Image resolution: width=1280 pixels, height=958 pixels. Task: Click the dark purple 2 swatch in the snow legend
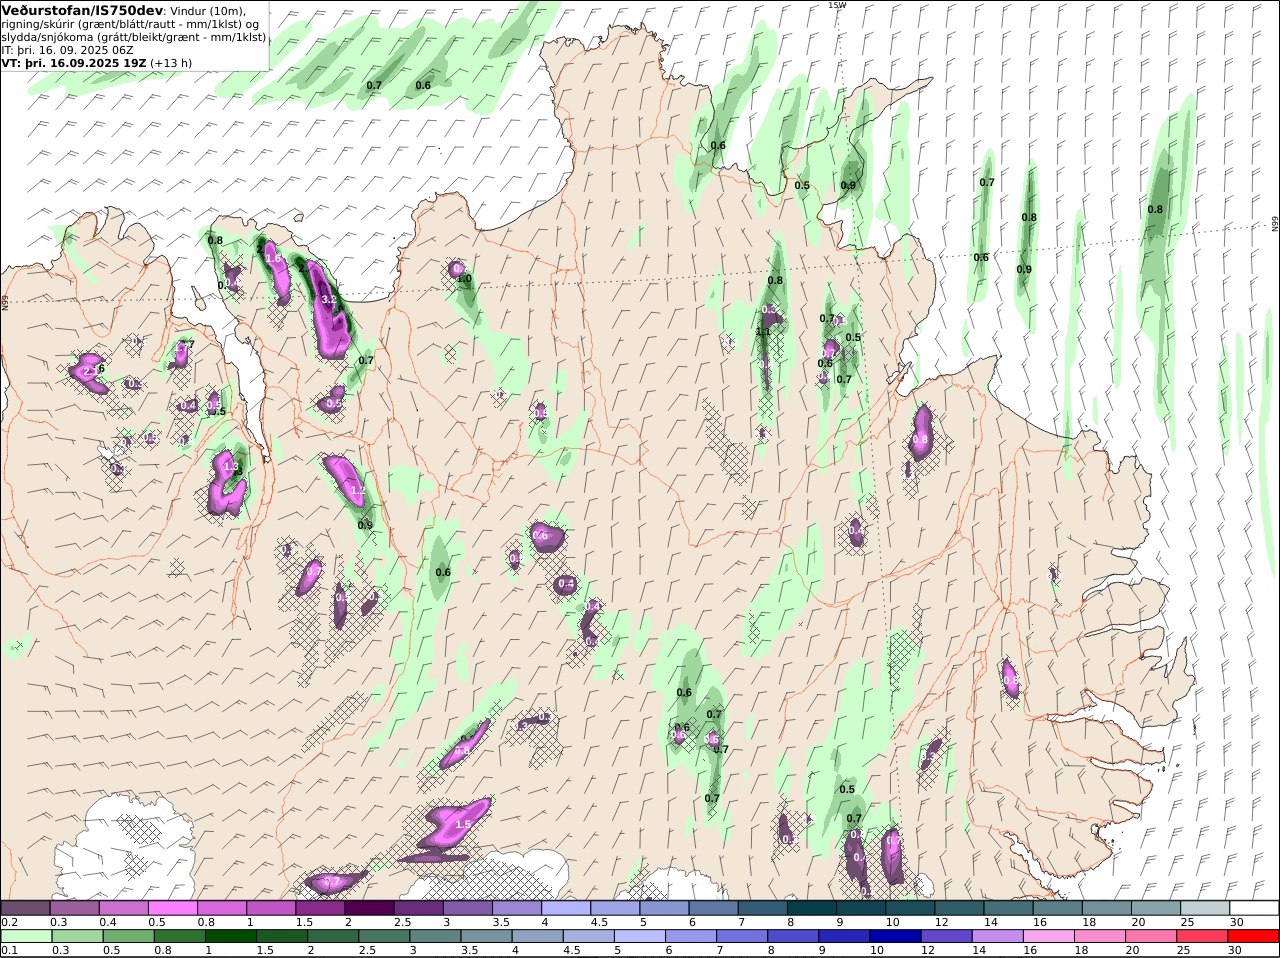tap(369, 908)
